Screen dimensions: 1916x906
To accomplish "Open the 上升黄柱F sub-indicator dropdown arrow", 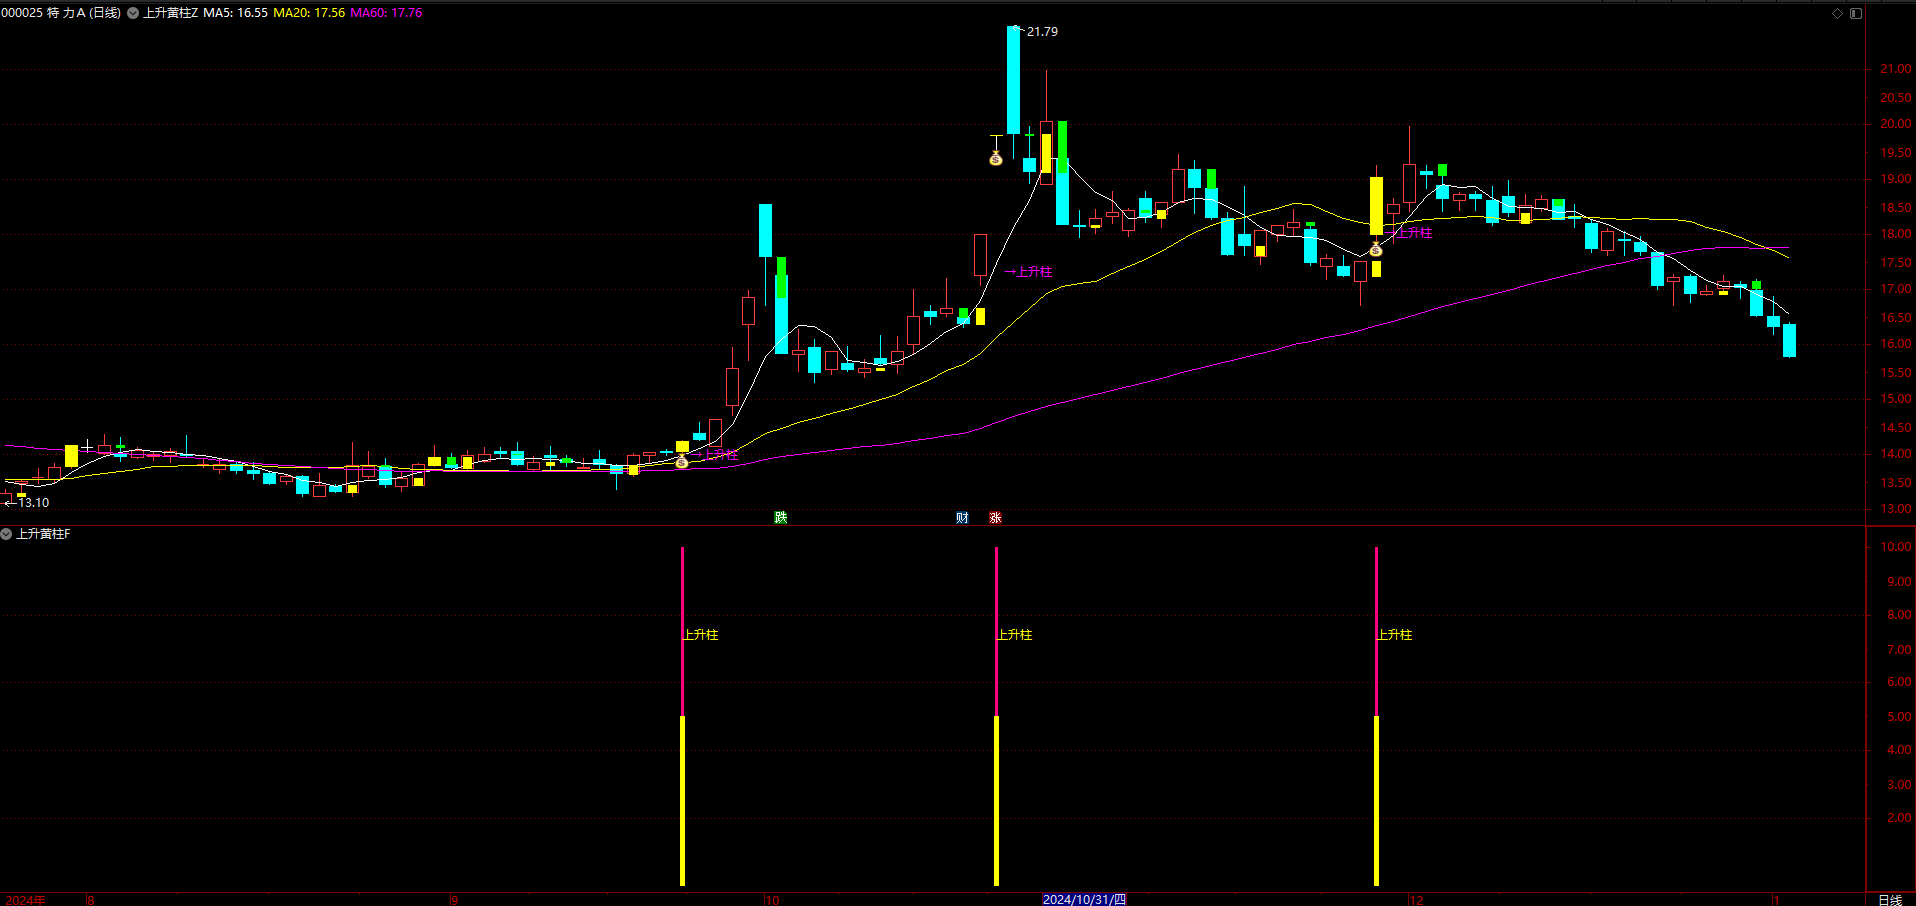I will click(x=6, y=534).
